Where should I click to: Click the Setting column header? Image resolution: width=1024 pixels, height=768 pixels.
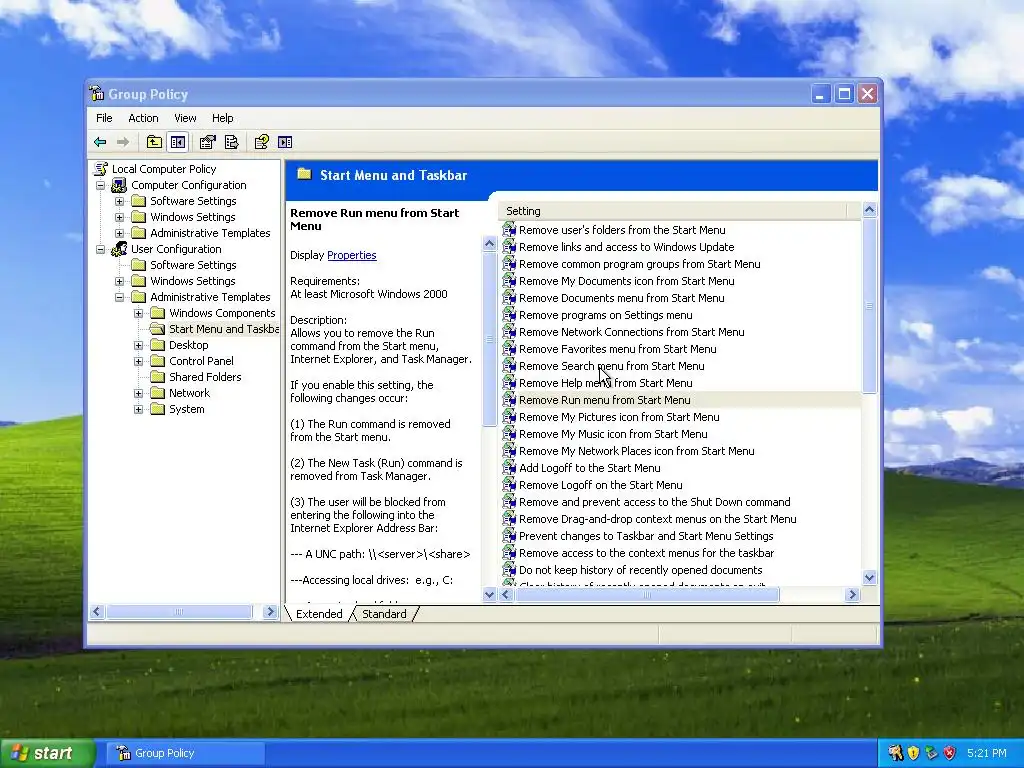tap(673, 211)
